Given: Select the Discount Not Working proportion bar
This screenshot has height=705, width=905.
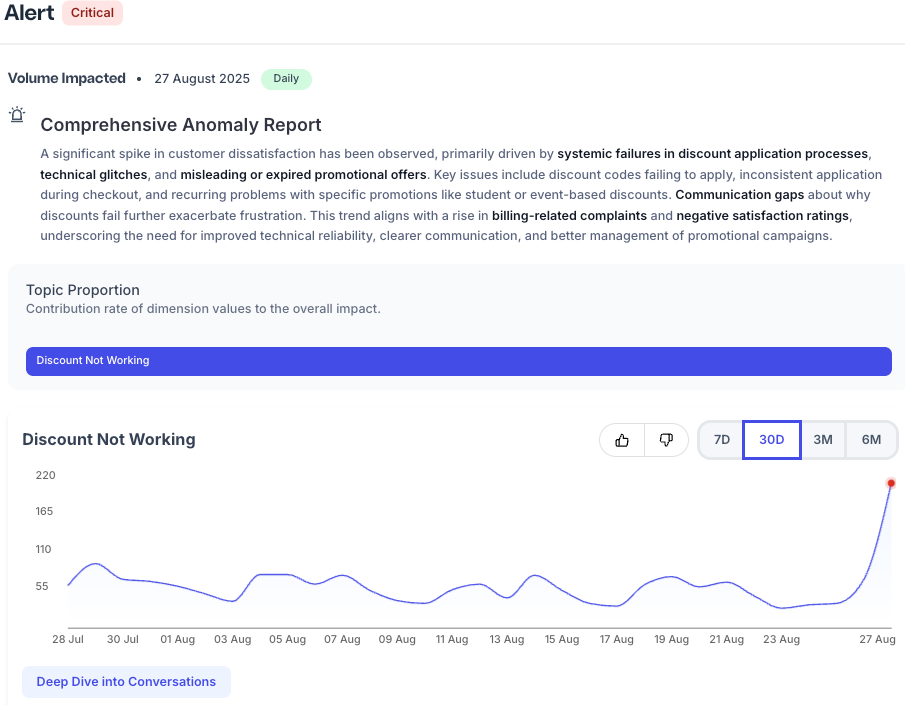Looking at the screenshot, I should coord(459,361).
